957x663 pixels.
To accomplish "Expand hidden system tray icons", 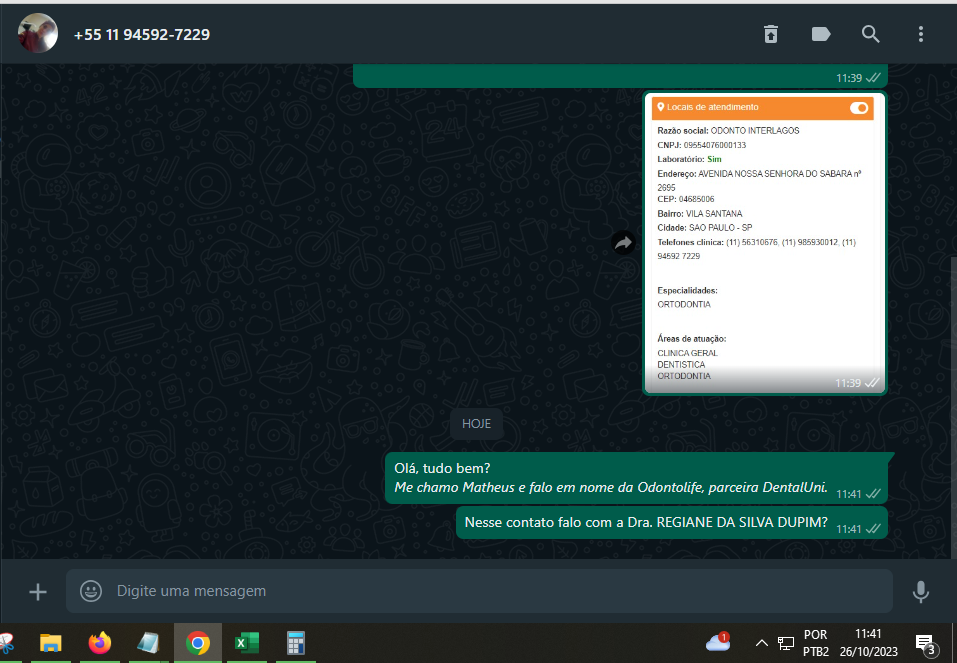I will (x=762, y=643).
